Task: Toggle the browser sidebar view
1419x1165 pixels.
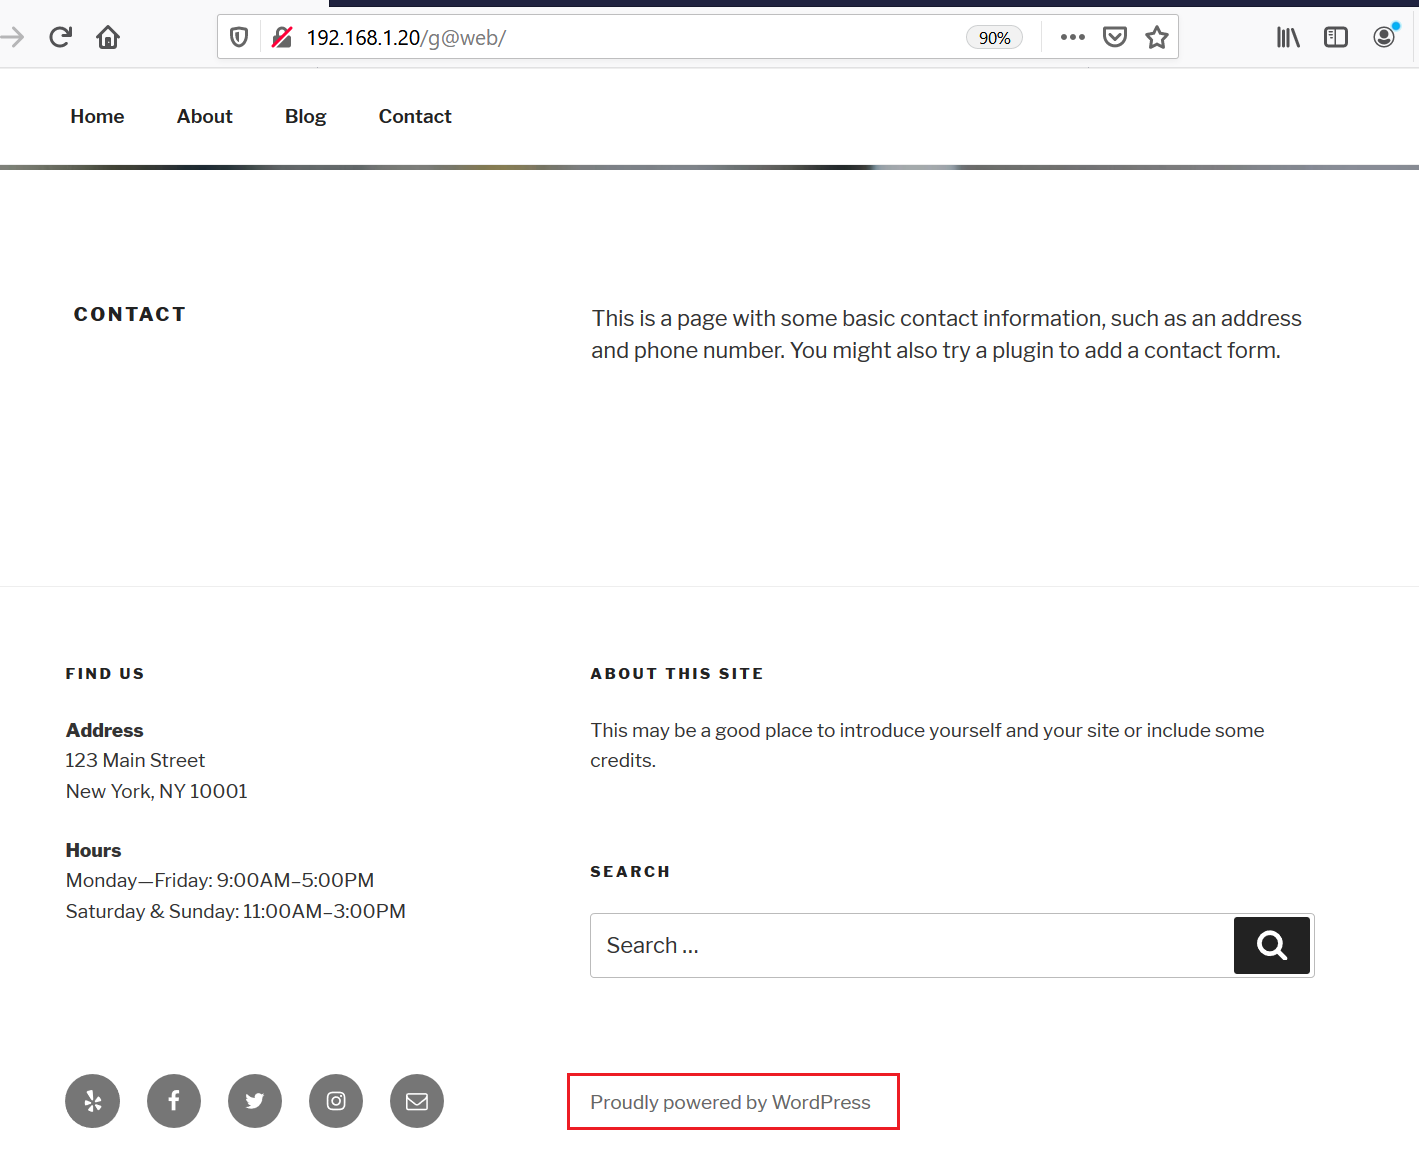Action: click(x=1335, y=38)
